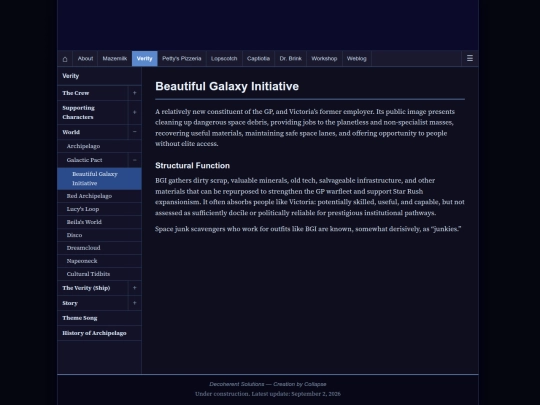540x405 pixels.
Task: Go to the home page icon
Action: coord(65,59)
